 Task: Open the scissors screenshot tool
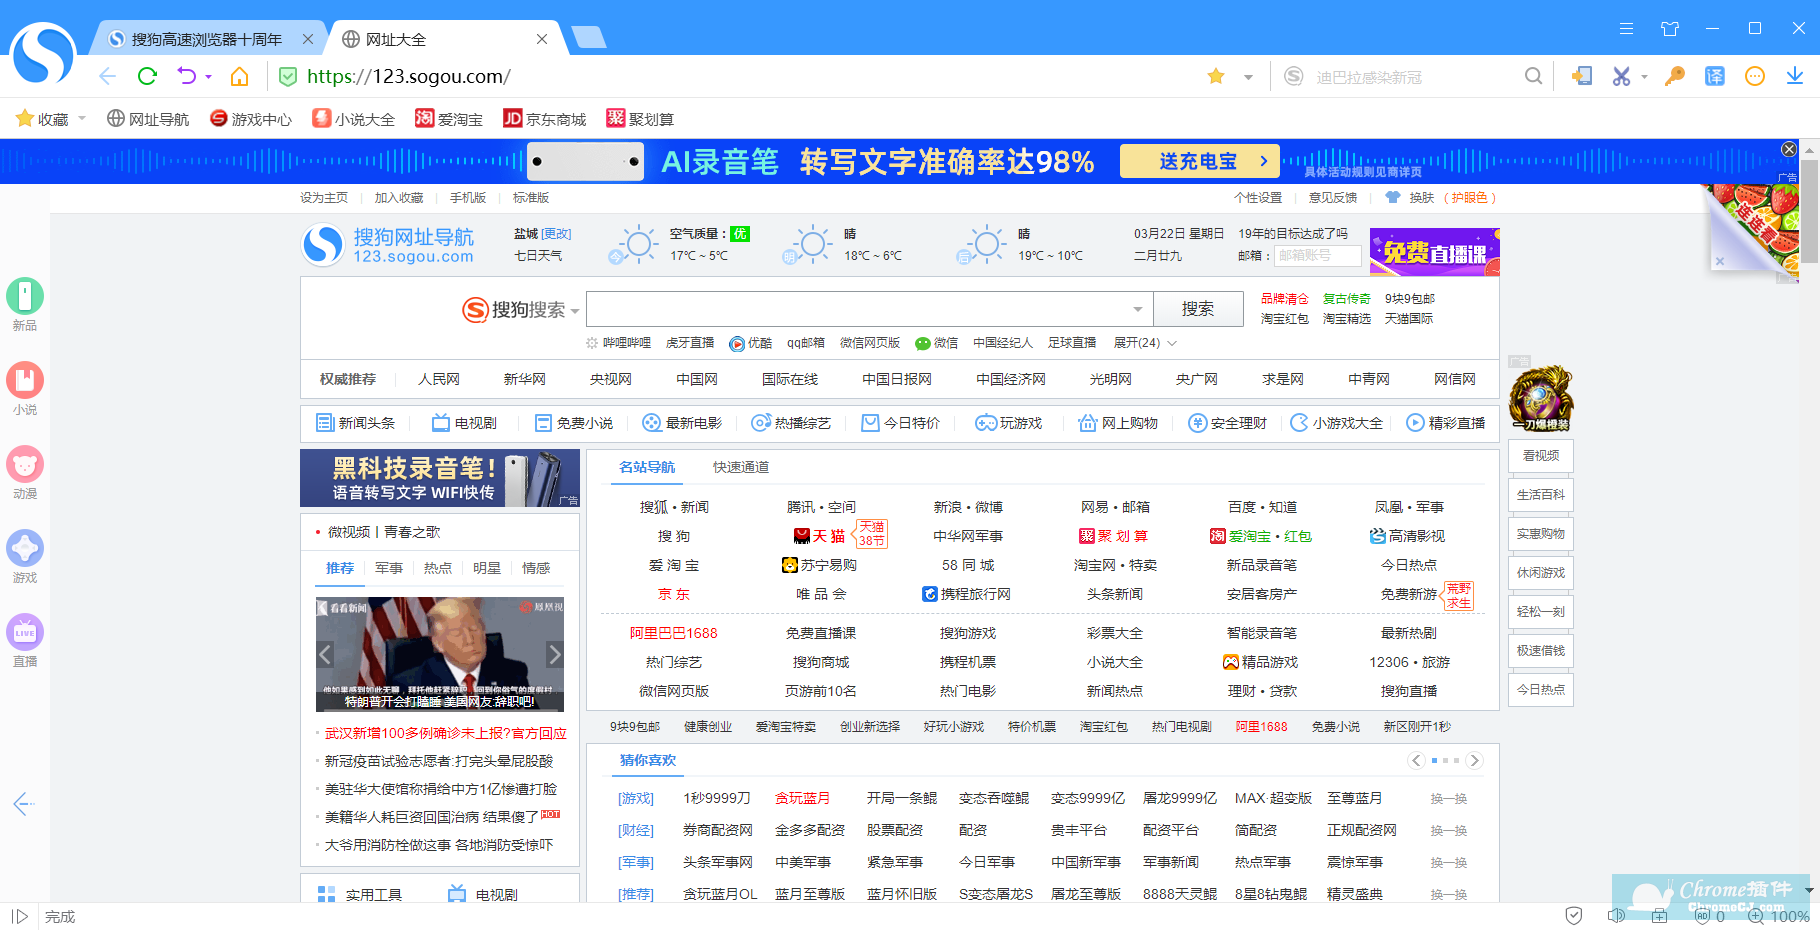1621,76
